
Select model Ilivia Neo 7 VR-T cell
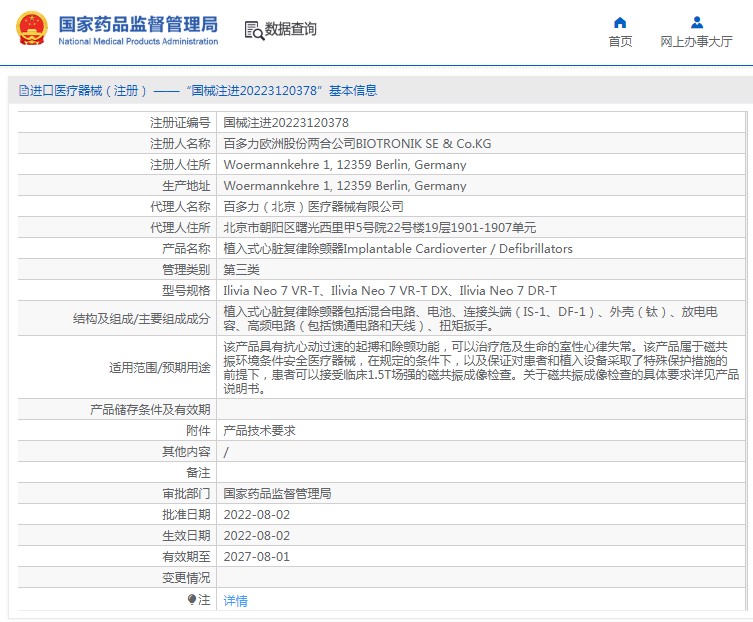point(390,291)
